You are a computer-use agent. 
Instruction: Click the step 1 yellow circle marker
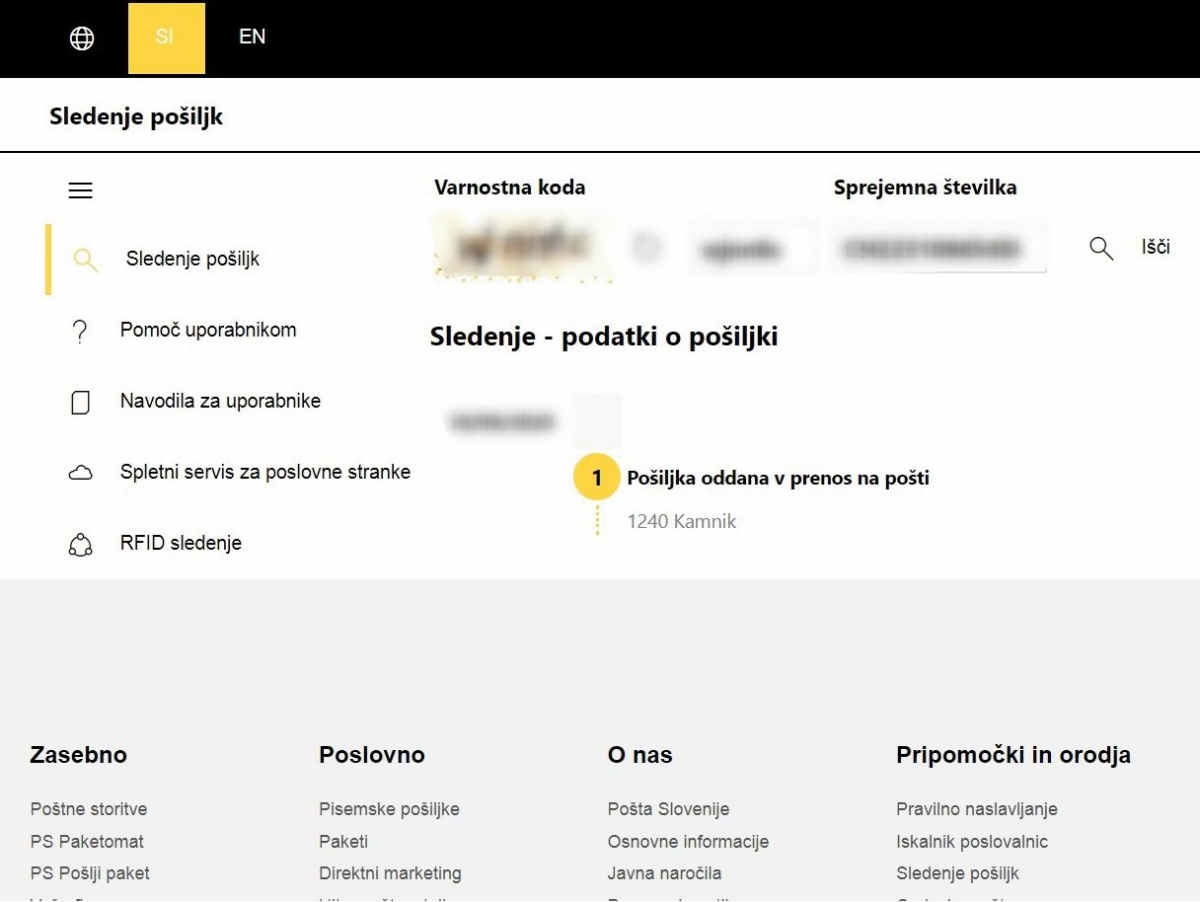(x=597, y=479)
